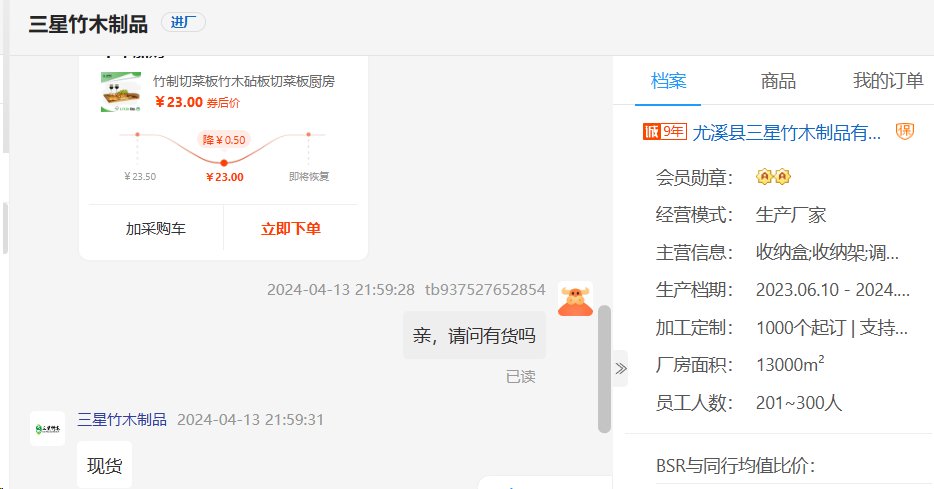Switch to the 档案 tab
The width and height of the screenshot is (934, 489).
(x=668, y=81)
